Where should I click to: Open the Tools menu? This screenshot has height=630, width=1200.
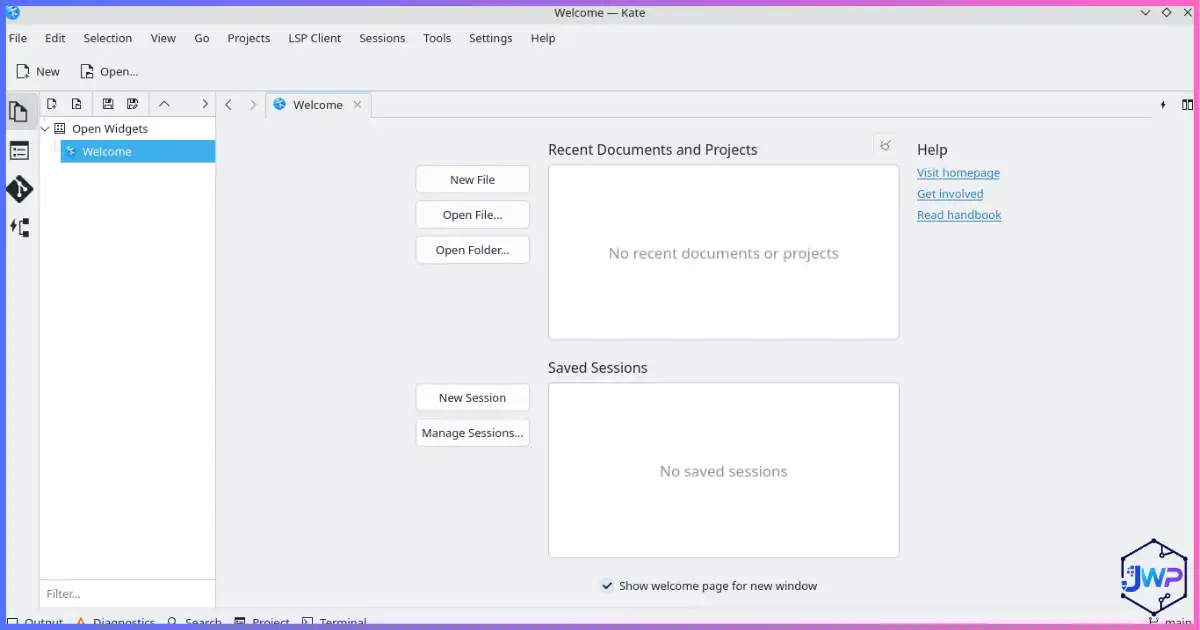[x=437, y=38]
